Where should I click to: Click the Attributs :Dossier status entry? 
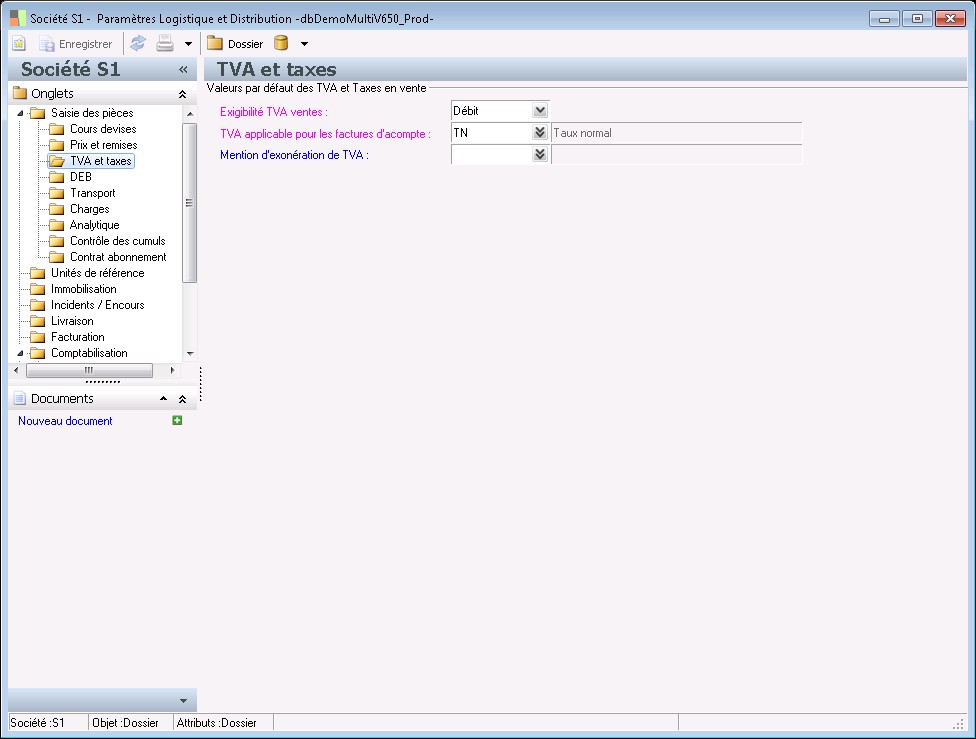coord(217,723)
